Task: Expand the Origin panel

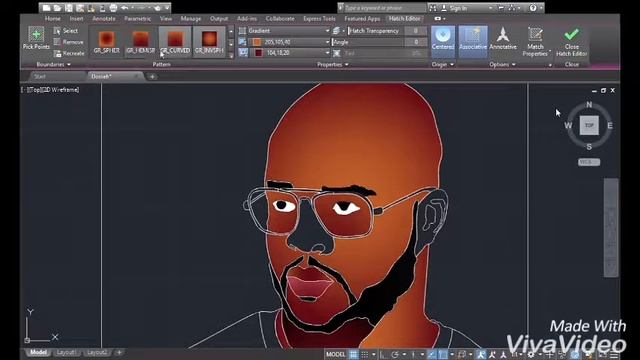Action: pos(442,64)
